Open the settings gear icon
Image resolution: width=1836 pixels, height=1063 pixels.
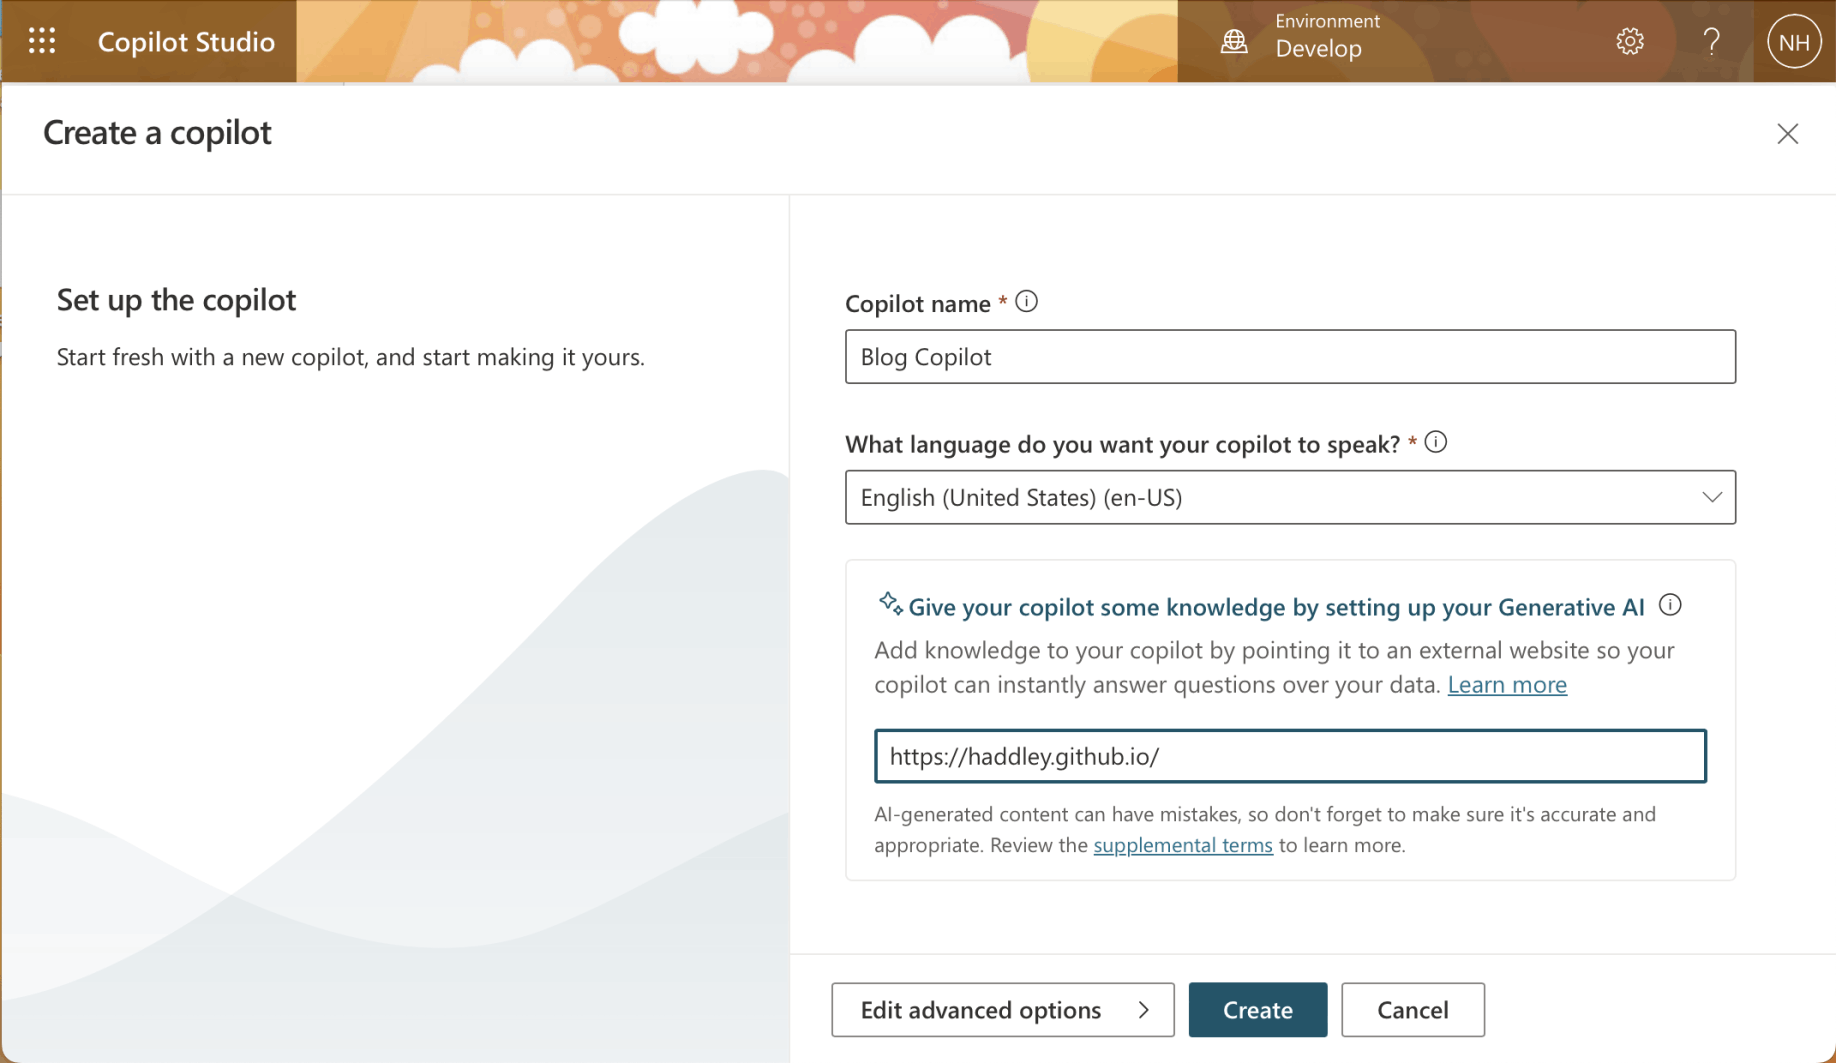(1630, 41)
